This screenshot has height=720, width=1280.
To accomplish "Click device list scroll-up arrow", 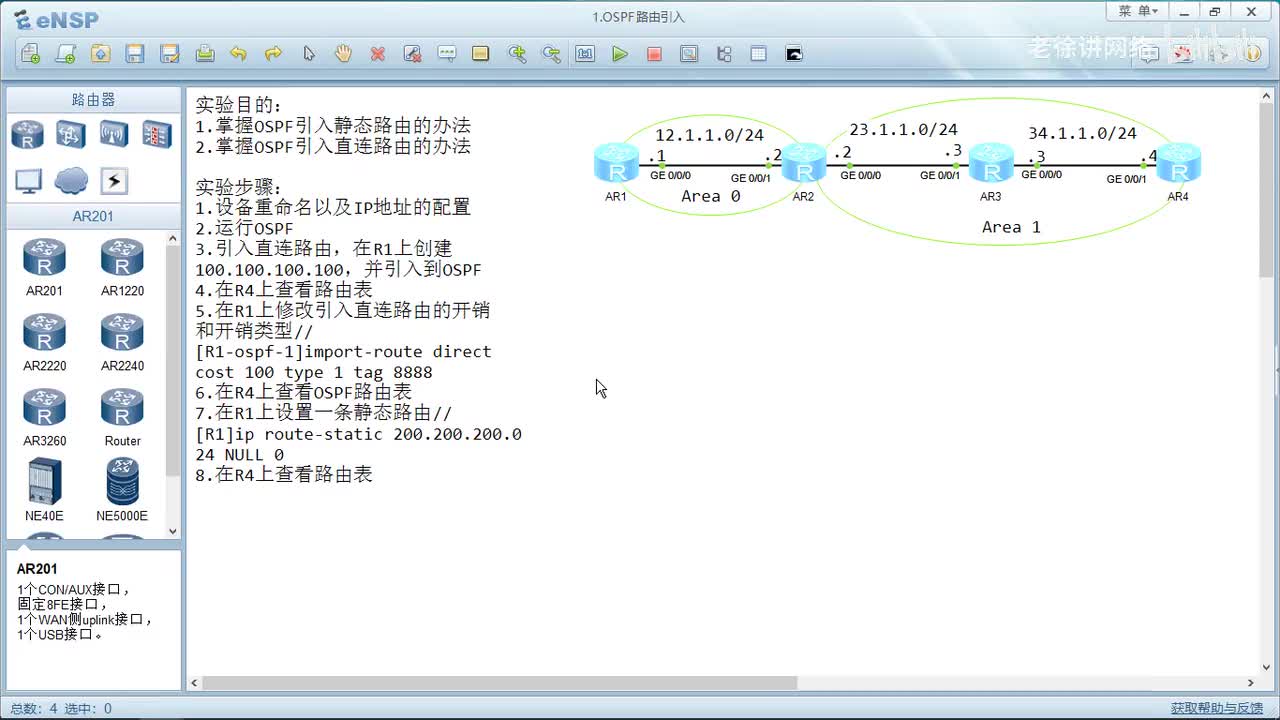I will tap(173, 240).
